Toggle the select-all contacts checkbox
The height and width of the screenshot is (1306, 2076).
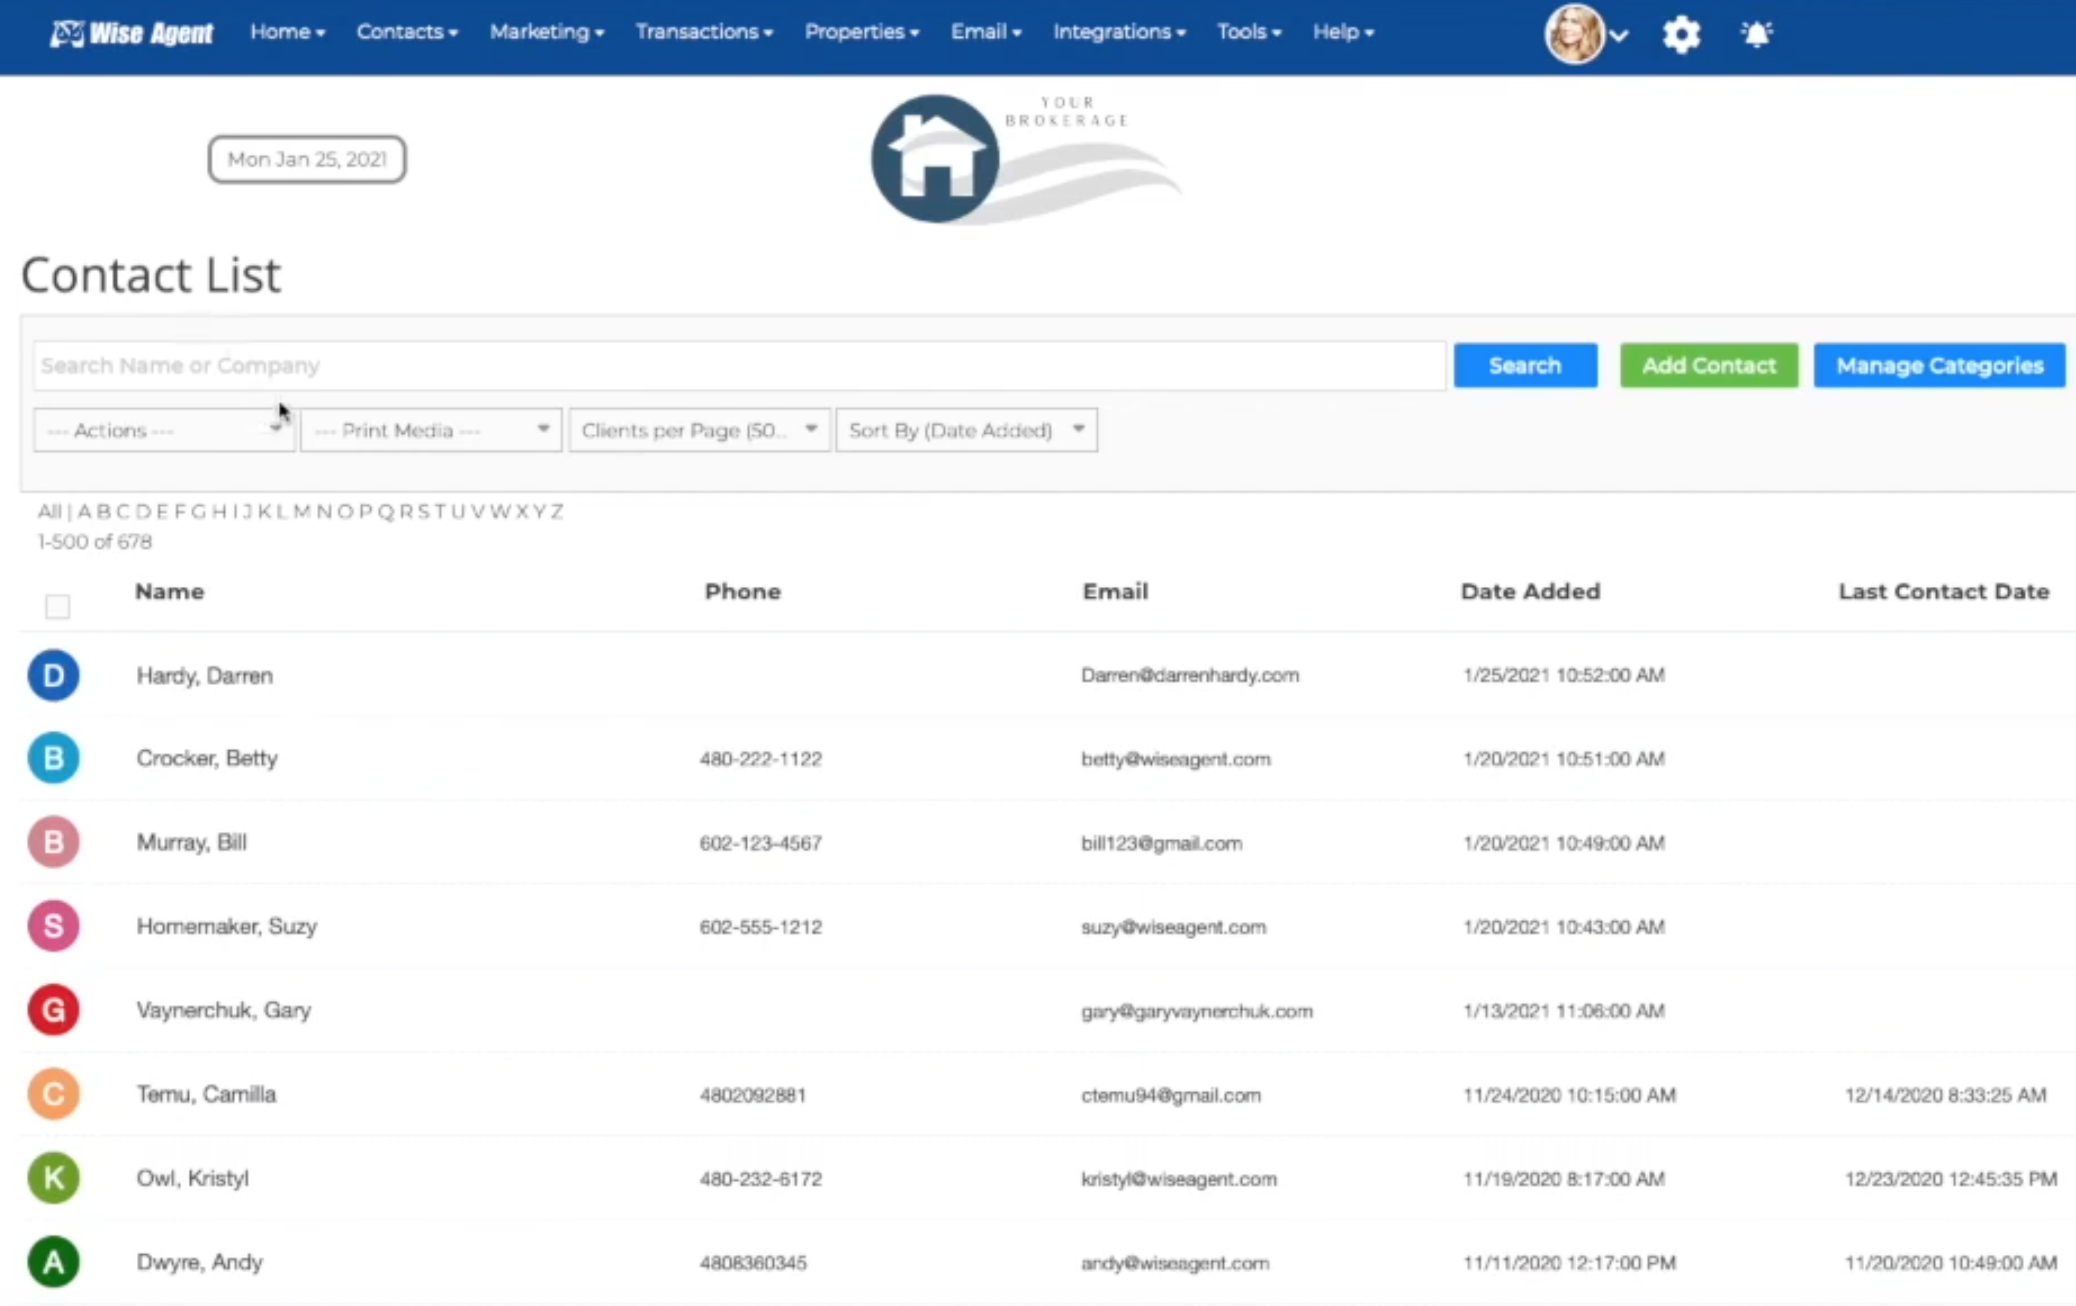[58, 606]
